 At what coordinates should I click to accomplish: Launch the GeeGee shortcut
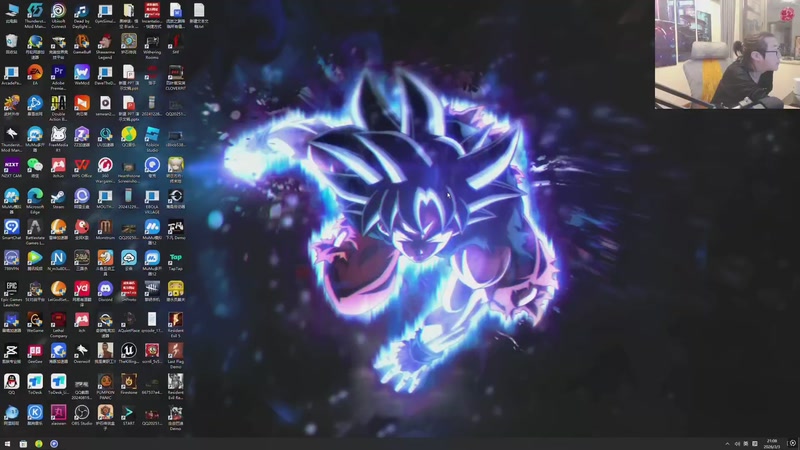[35, 354]
